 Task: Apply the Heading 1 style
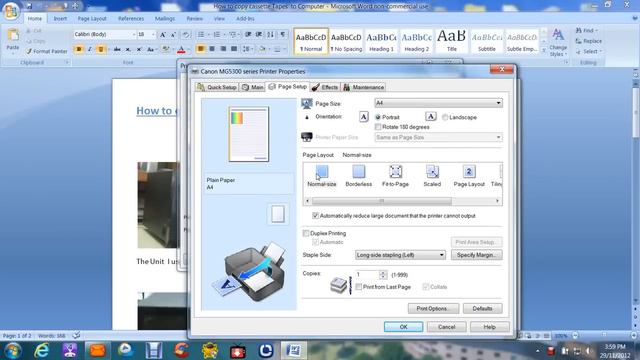click(x=381, y=41)
